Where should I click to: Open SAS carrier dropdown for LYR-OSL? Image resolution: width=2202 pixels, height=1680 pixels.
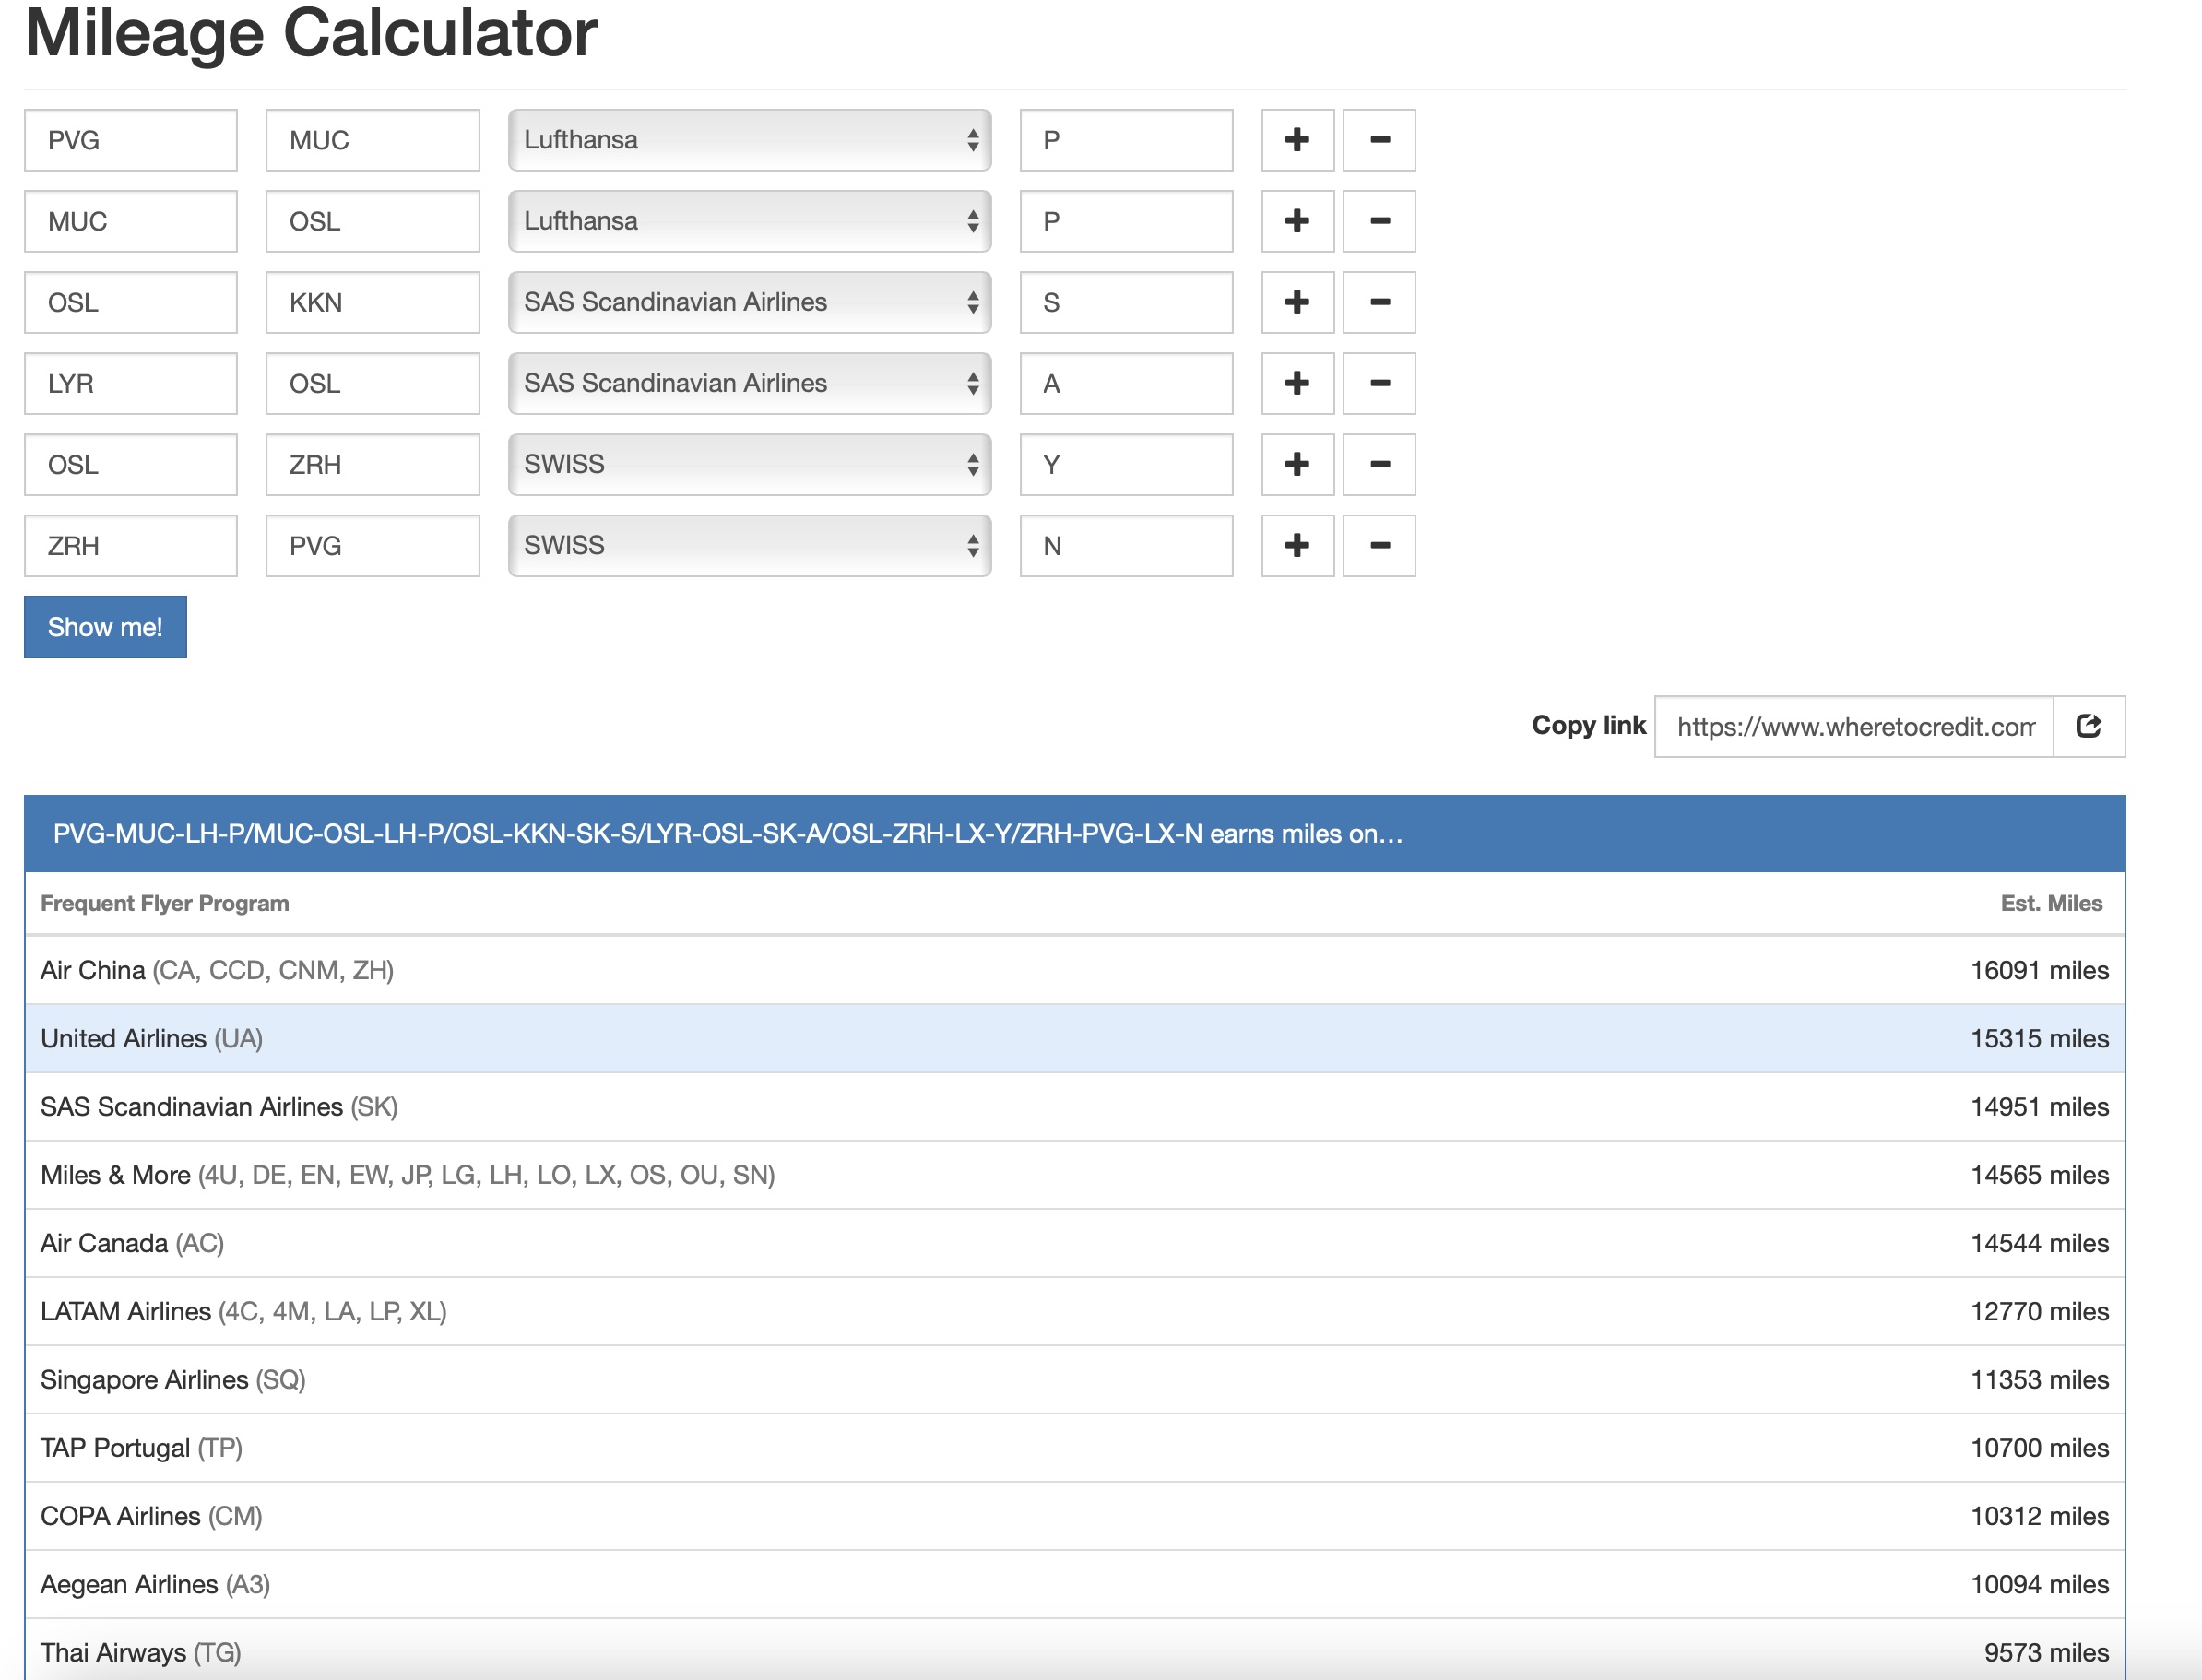point(750,383)
